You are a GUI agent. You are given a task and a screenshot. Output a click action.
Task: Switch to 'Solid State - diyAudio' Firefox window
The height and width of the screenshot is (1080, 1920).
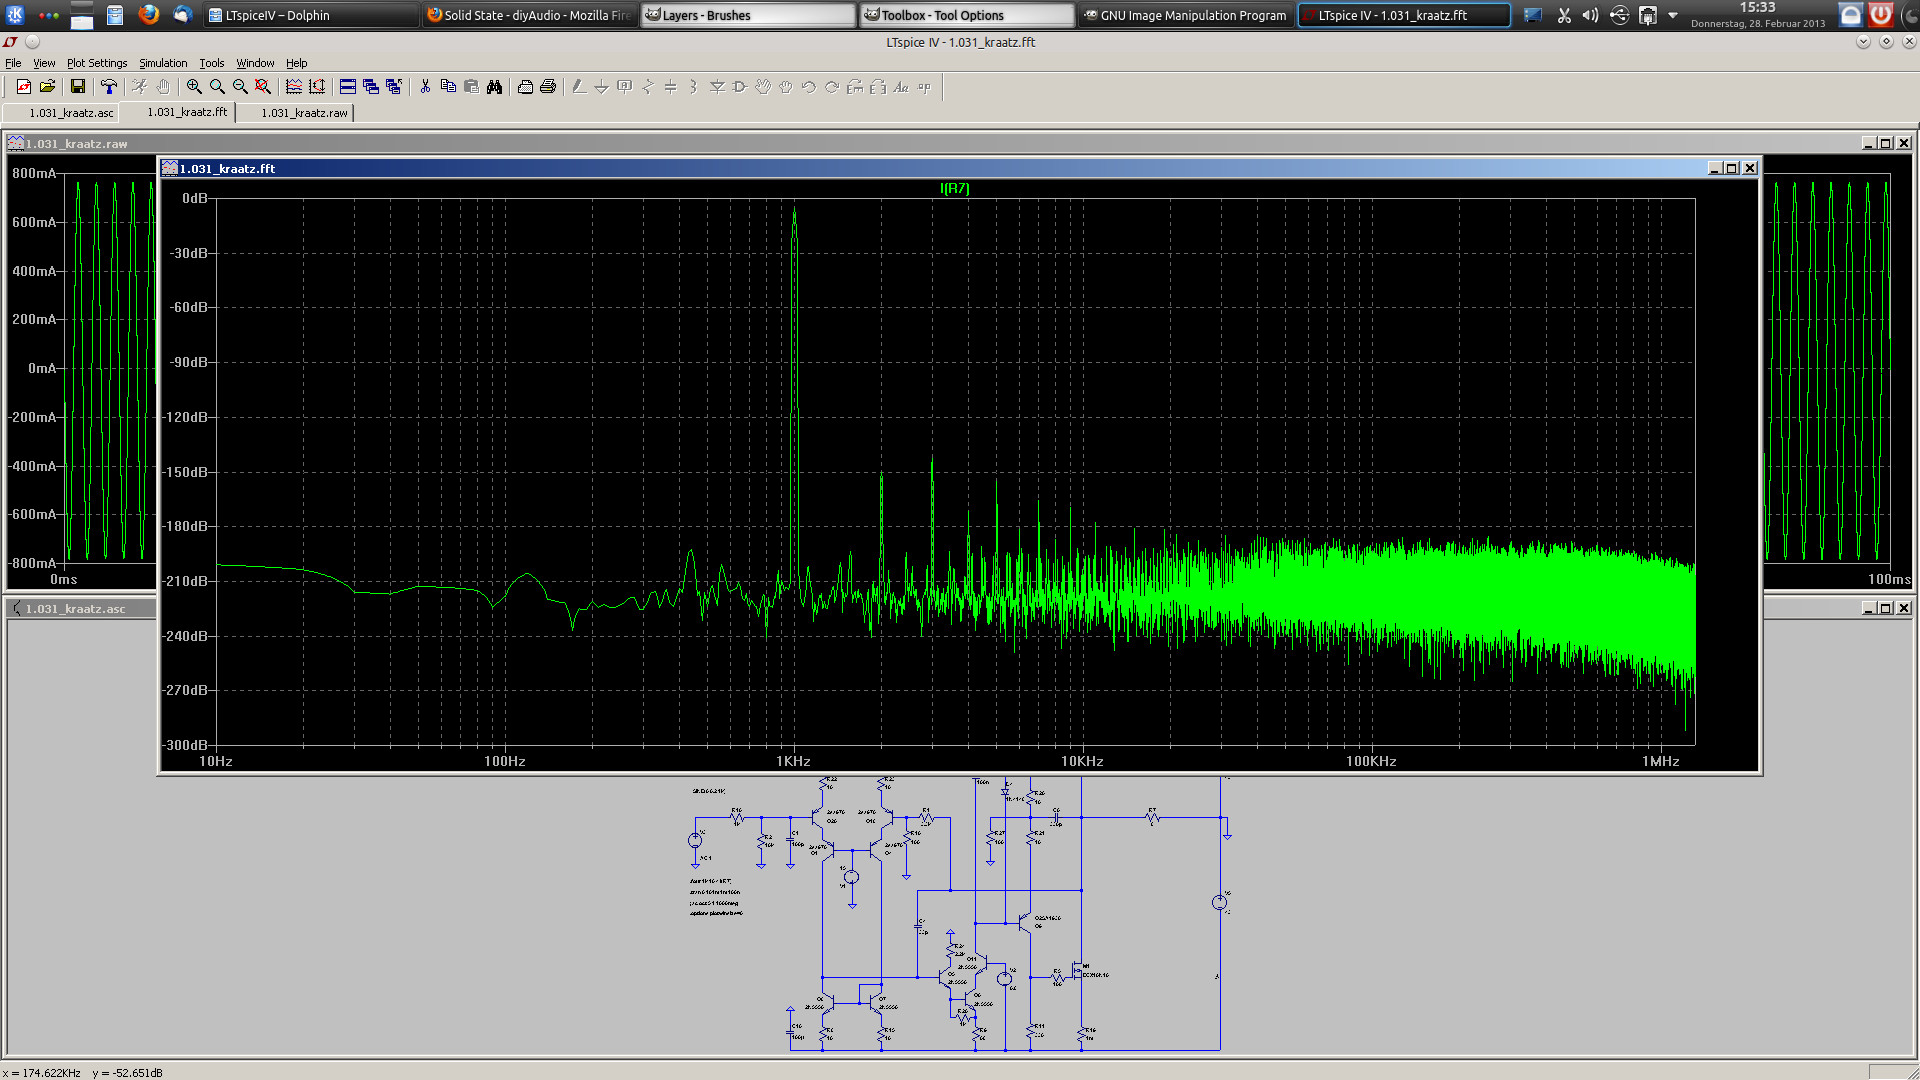529,15
